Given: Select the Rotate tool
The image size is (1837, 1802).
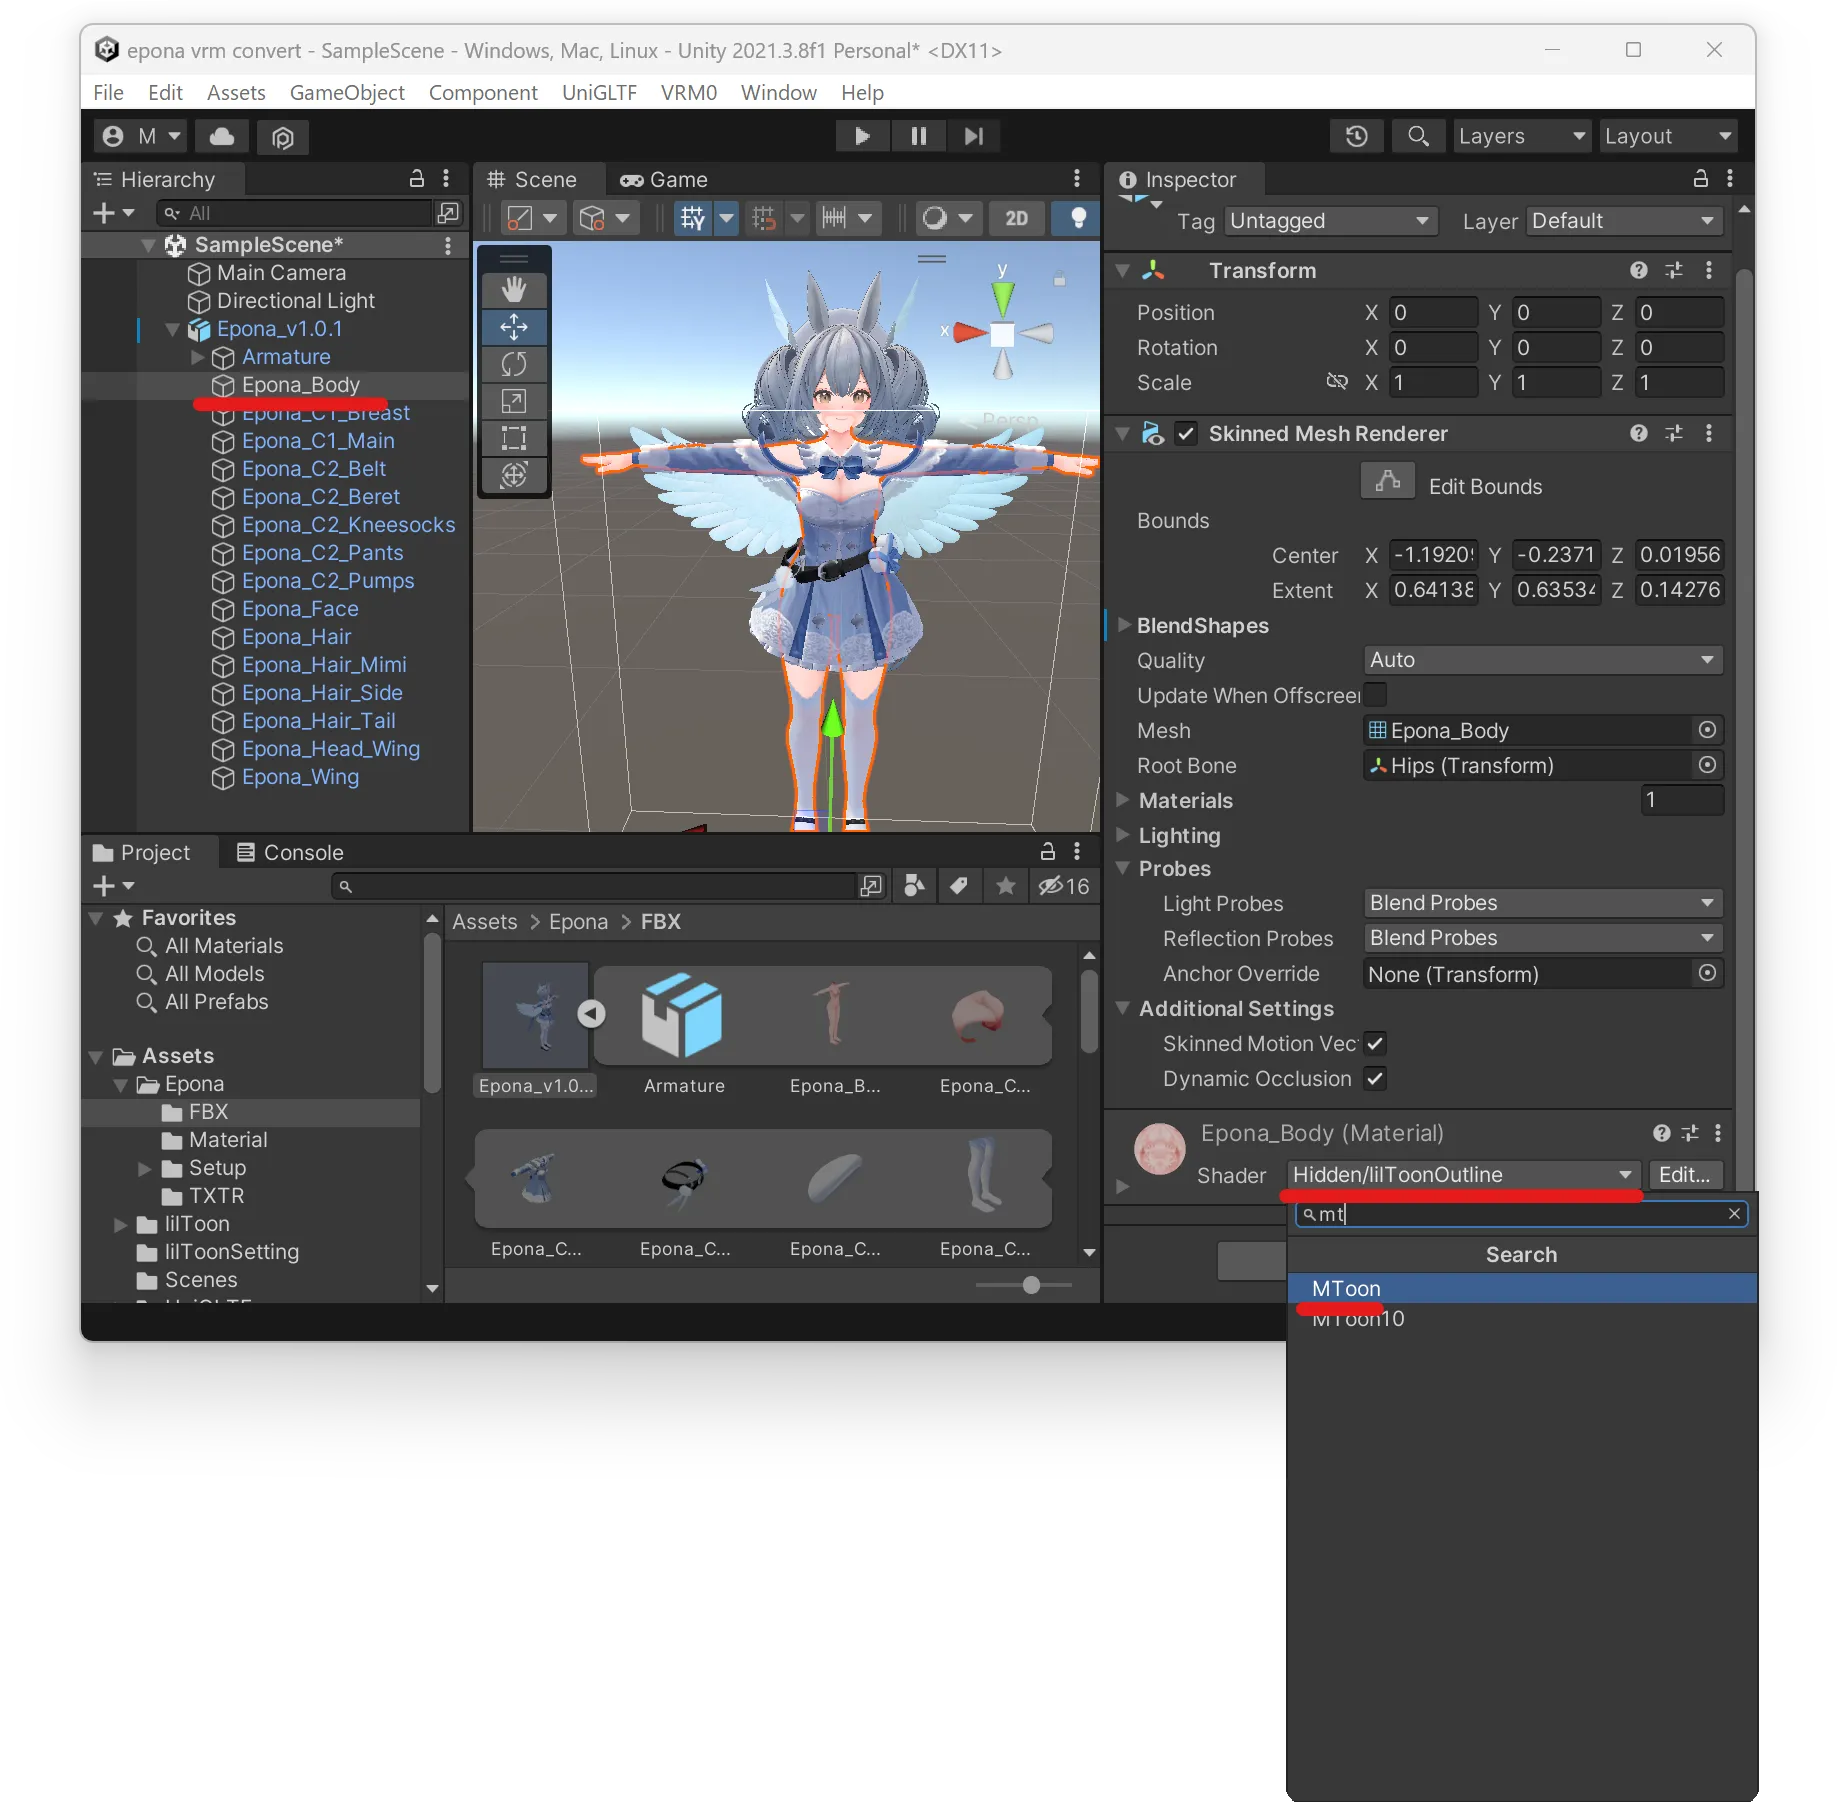Looking at the screenshot, I should pos(514,364).
